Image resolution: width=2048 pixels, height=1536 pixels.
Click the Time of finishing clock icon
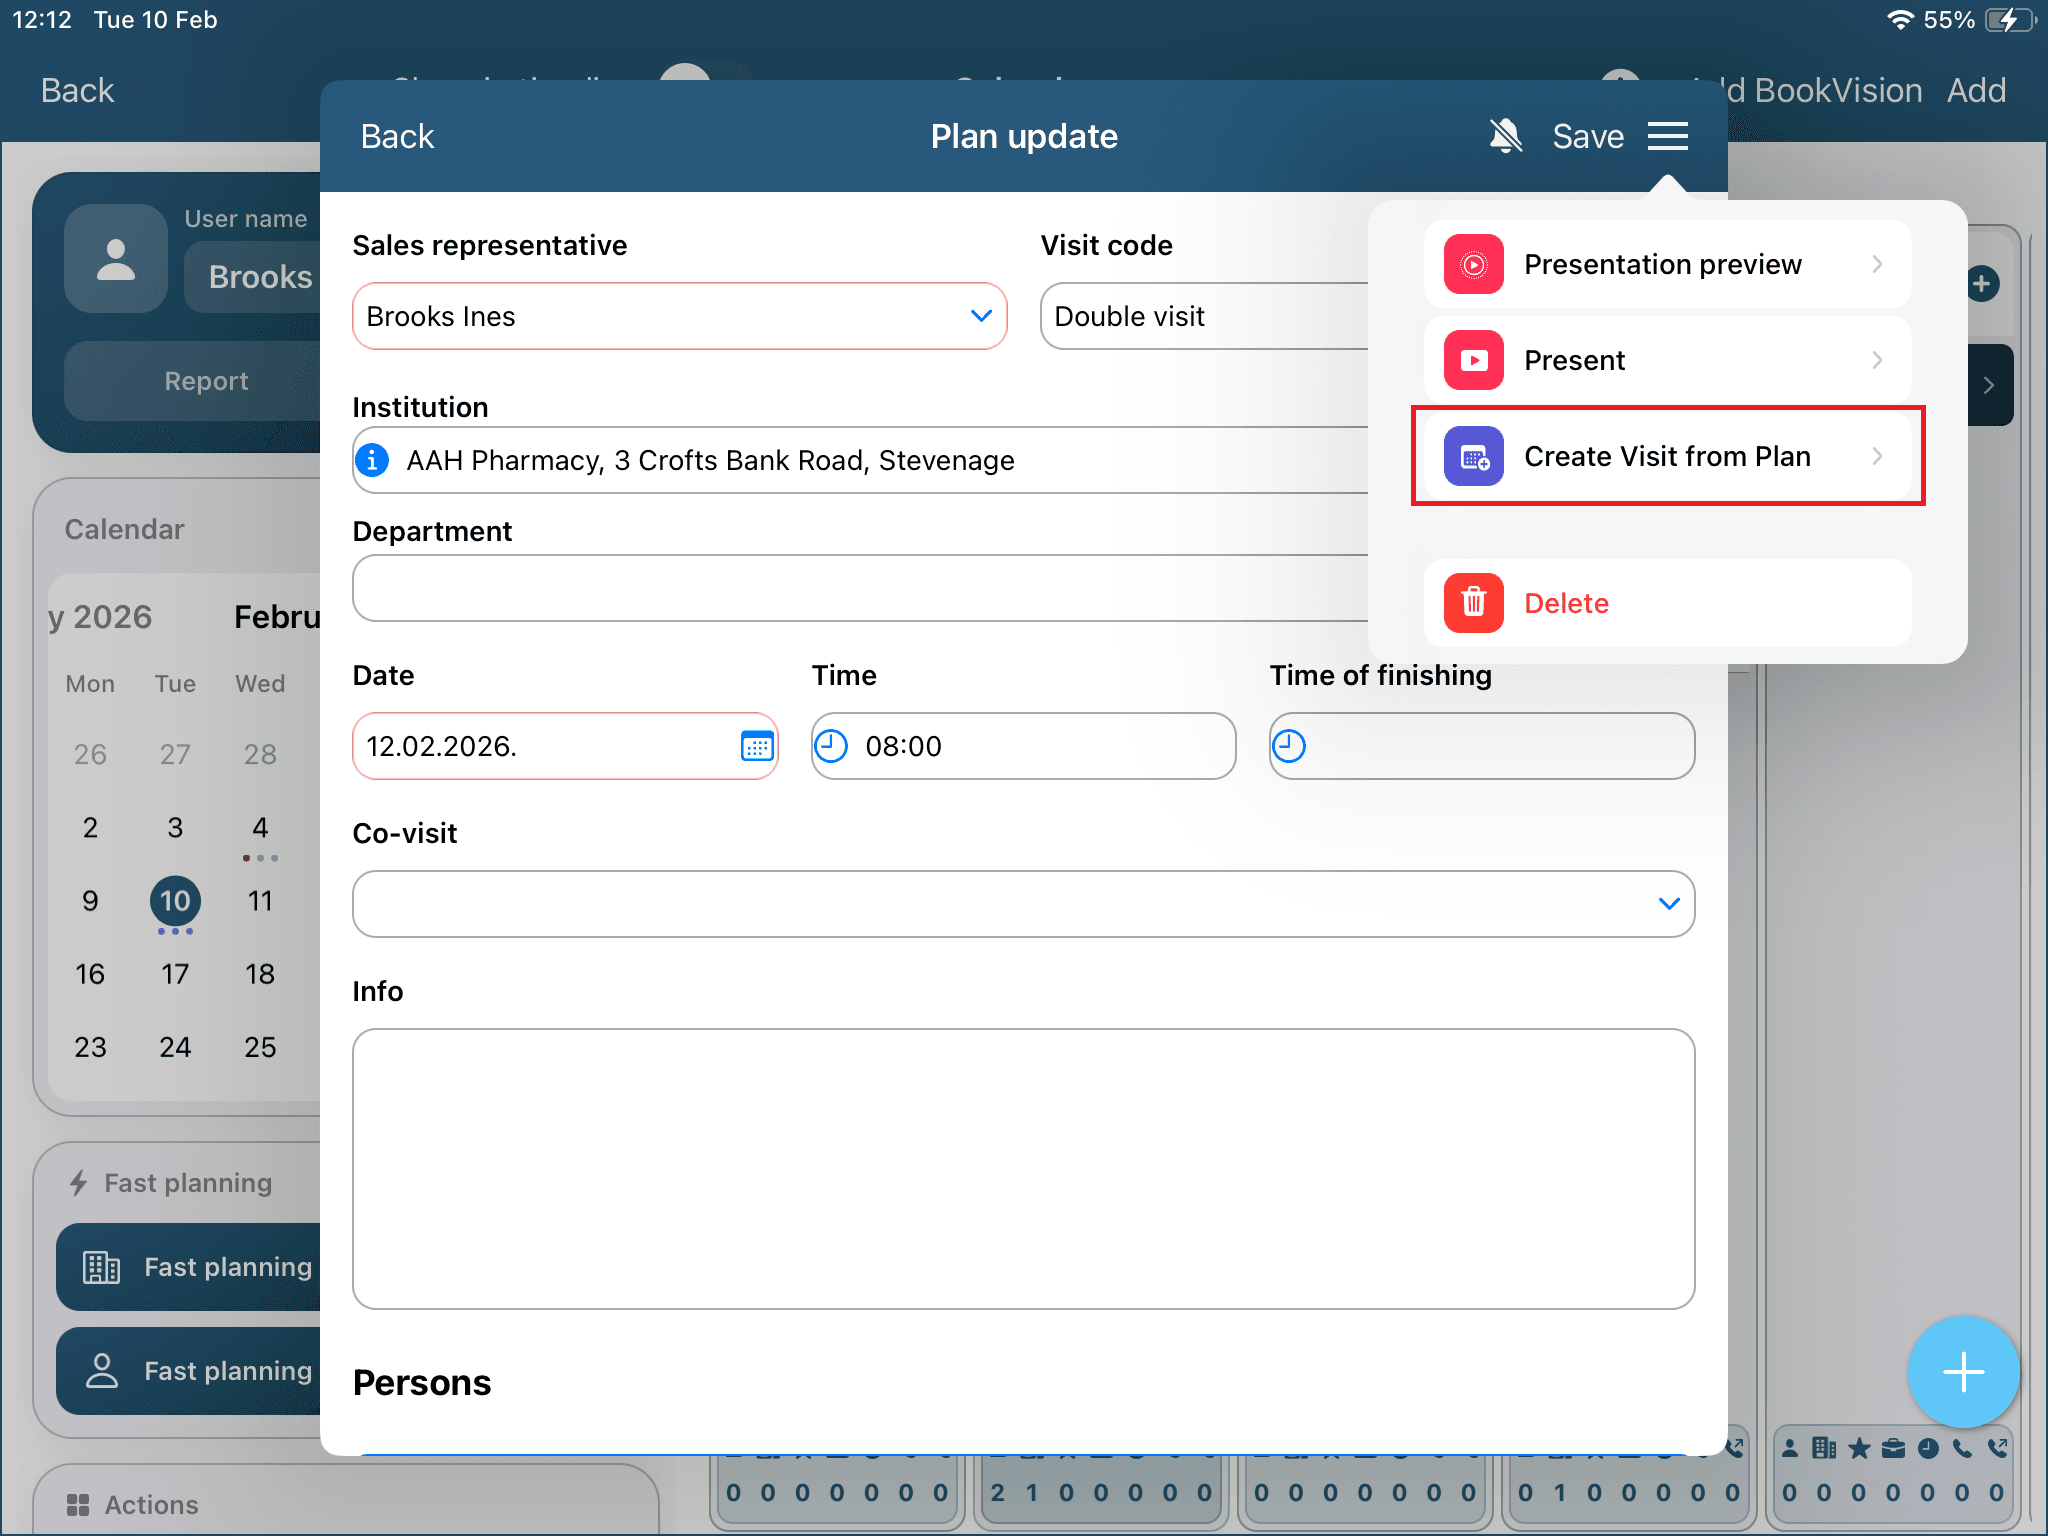point(1289,746)
